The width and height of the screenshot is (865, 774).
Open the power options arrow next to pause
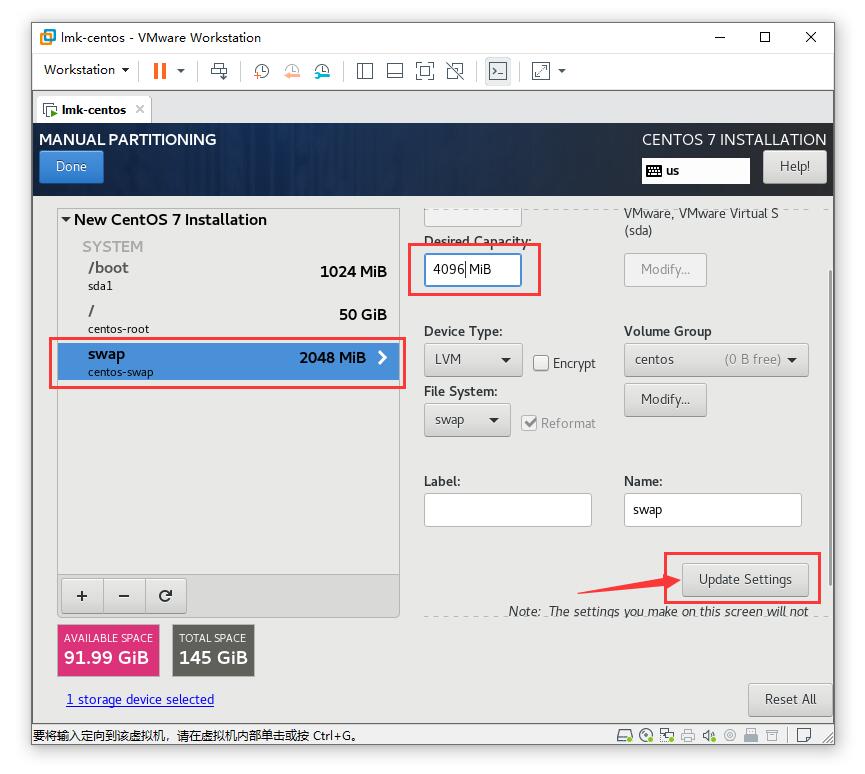[x=180, y=71]
